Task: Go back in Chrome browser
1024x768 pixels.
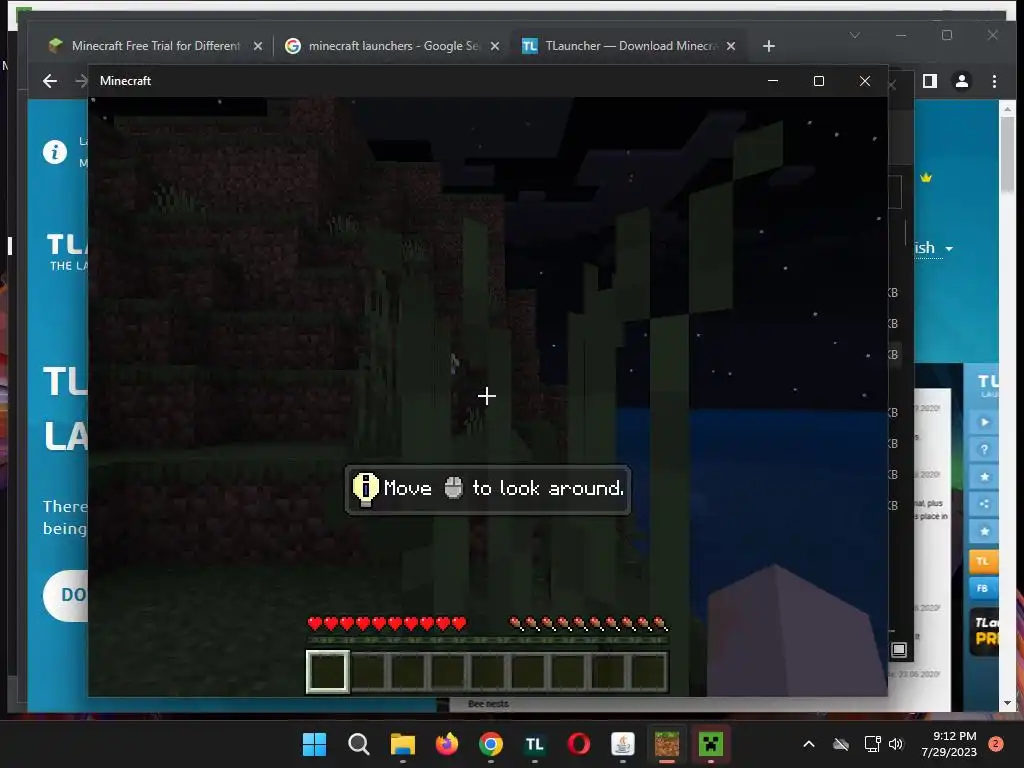Action: (x=50, y=81)
